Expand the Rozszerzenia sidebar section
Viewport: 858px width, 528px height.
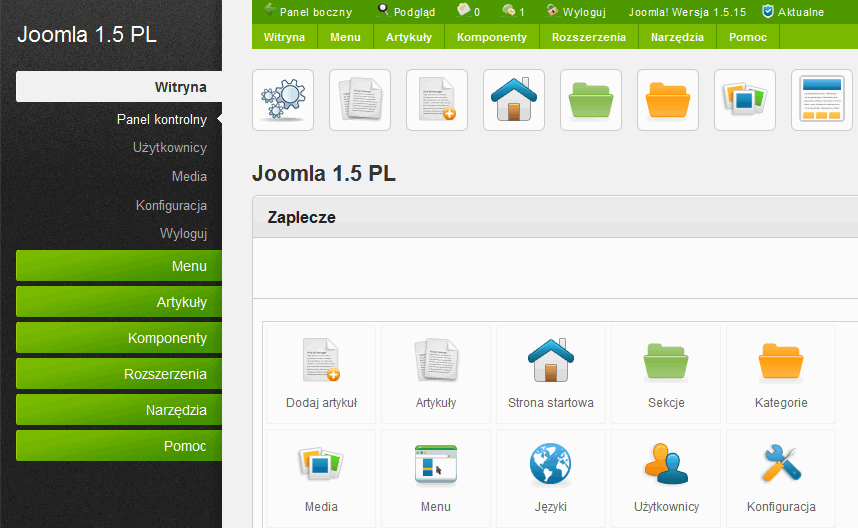point(119,374)
